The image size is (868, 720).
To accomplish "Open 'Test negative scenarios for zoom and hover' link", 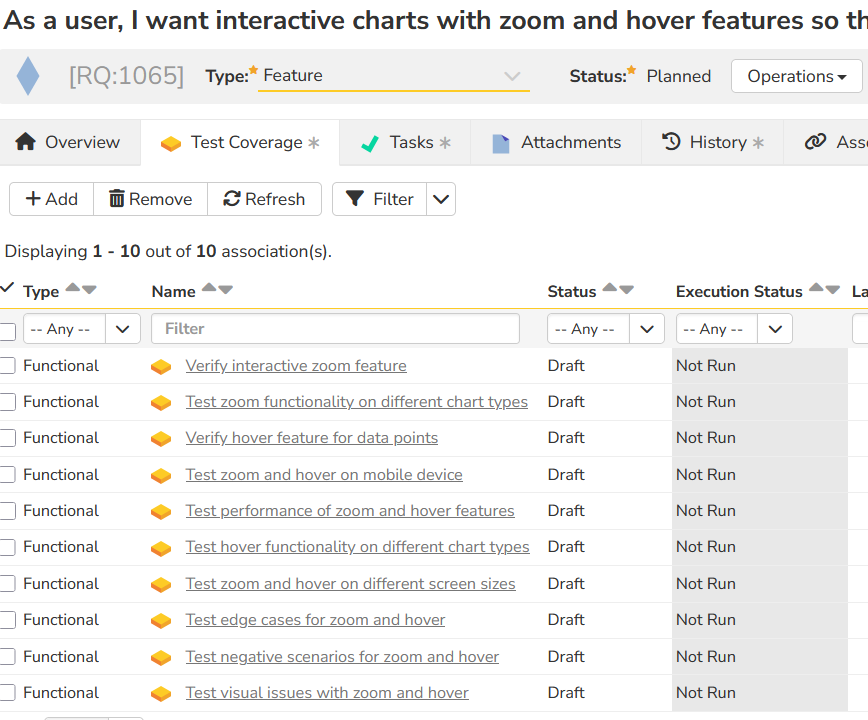I will coord(342,657).
